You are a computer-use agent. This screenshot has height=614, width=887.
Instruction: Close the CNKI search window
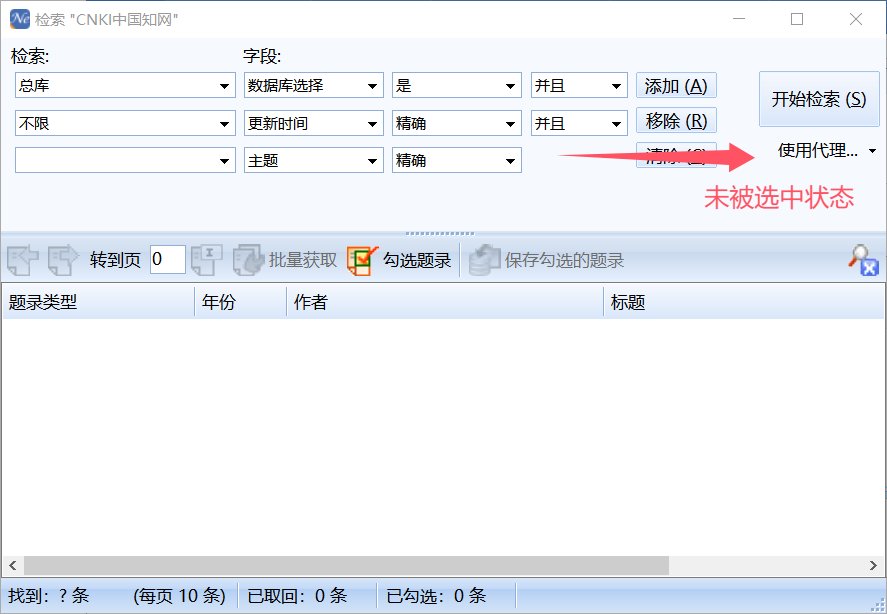pyautogui.click(x=856, y=19)
